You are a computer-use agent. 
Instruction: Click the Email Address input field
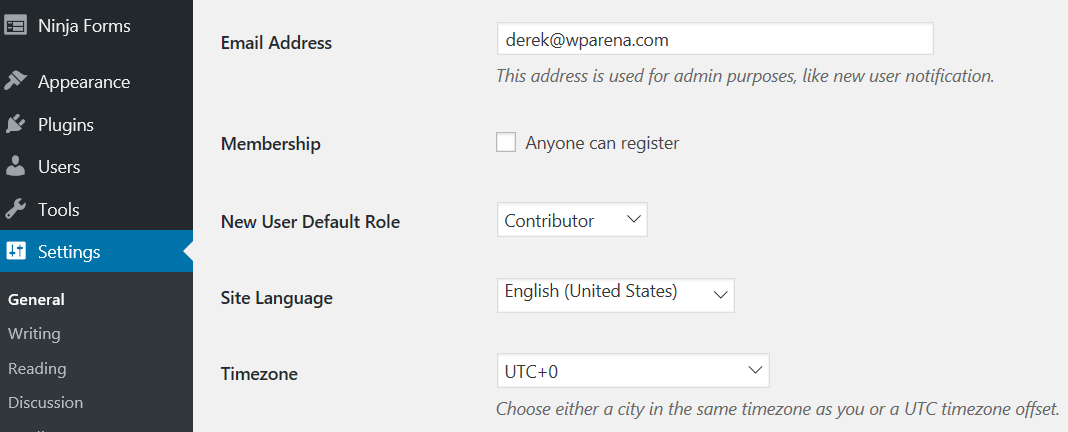(x=715, y=40)
